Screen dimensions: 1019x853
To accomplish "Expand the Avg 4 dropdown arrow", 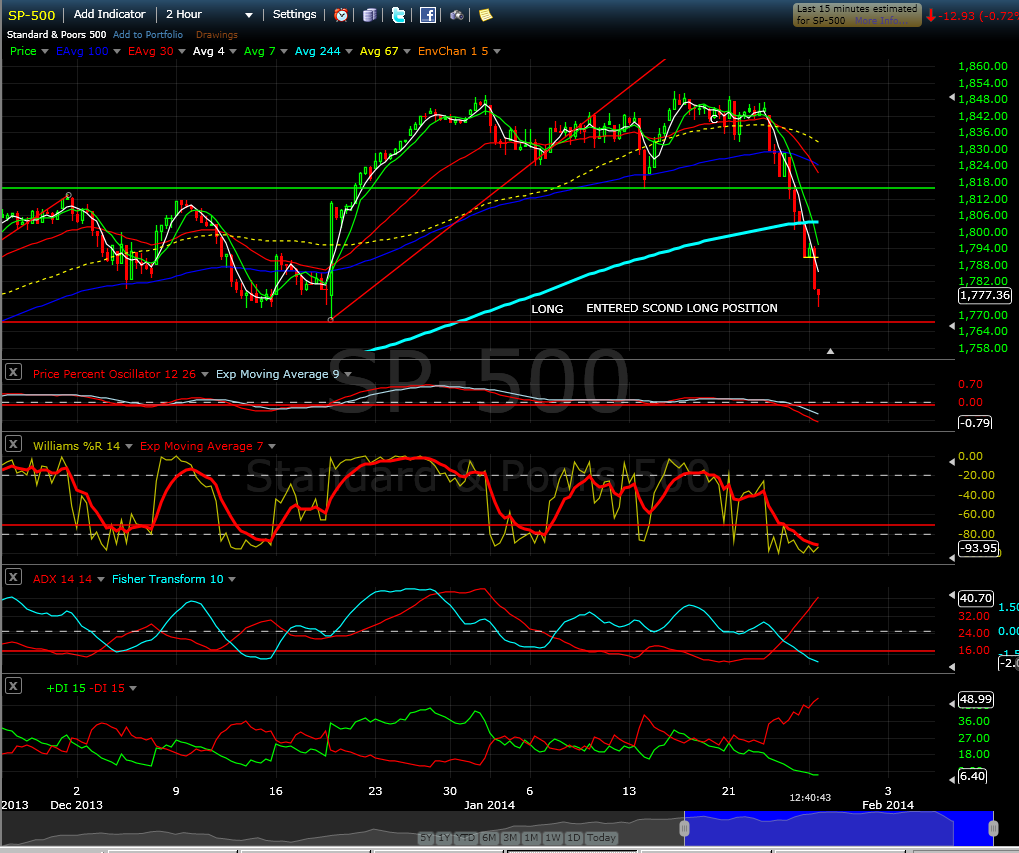I will pos(233,51).
